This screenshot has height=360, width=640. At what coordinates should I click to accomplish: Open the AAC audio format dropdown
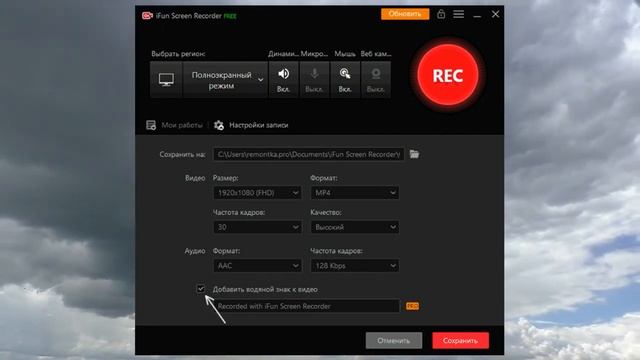257,266
